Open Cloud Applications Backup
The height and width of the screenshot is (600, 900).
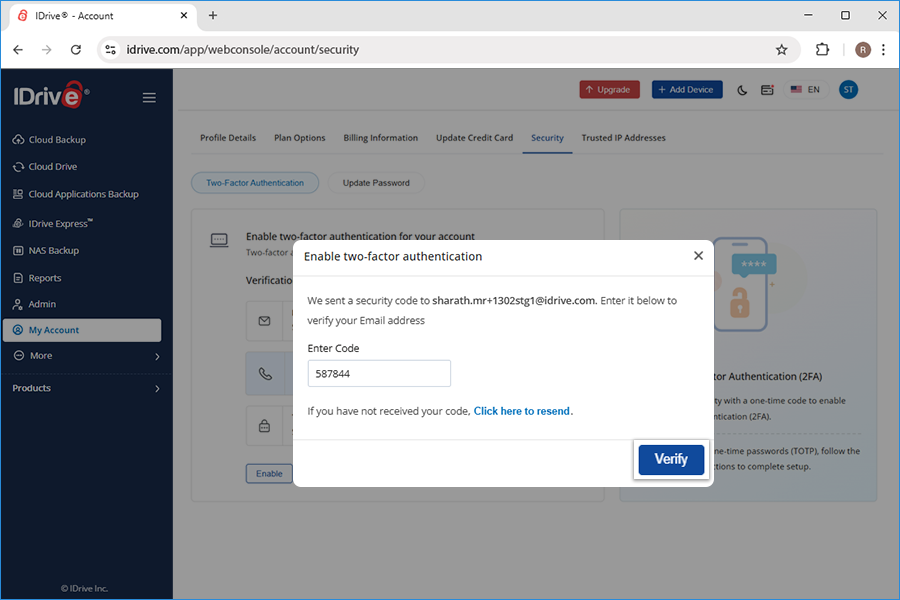click(x=83, y=194)
